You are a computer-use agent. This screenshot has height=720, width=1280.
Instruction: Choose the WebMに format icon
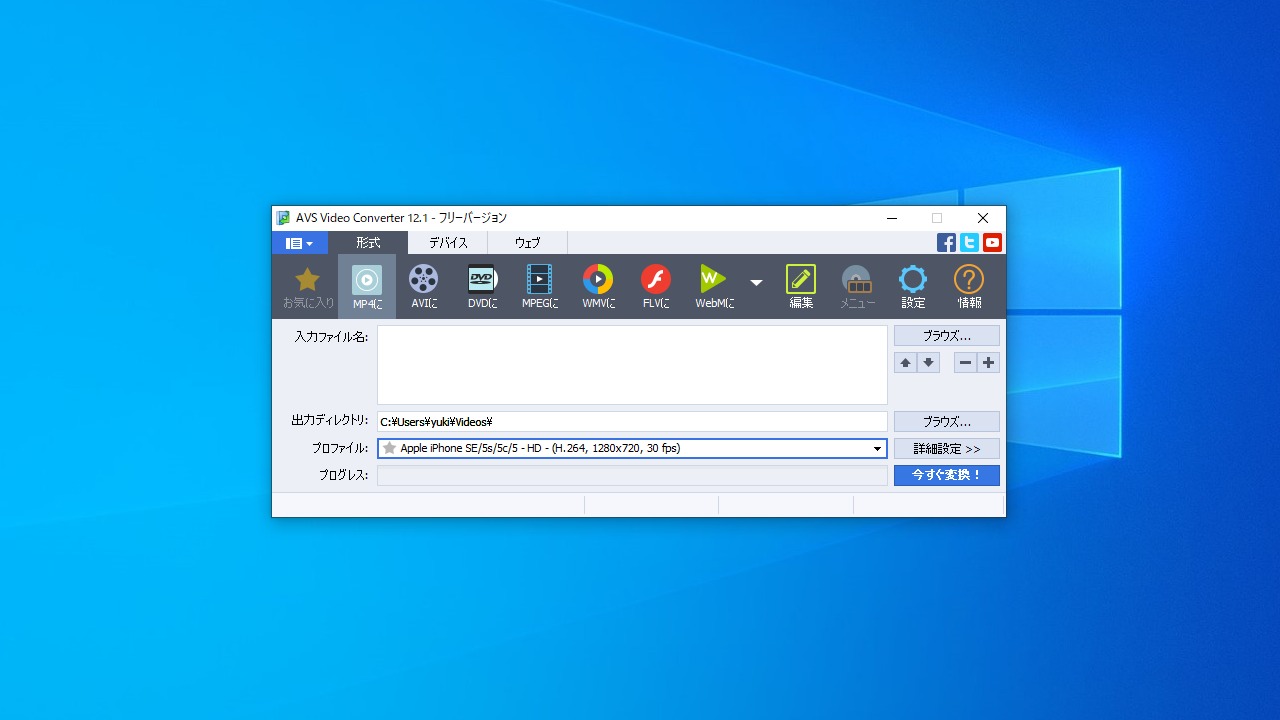point(714,287)
